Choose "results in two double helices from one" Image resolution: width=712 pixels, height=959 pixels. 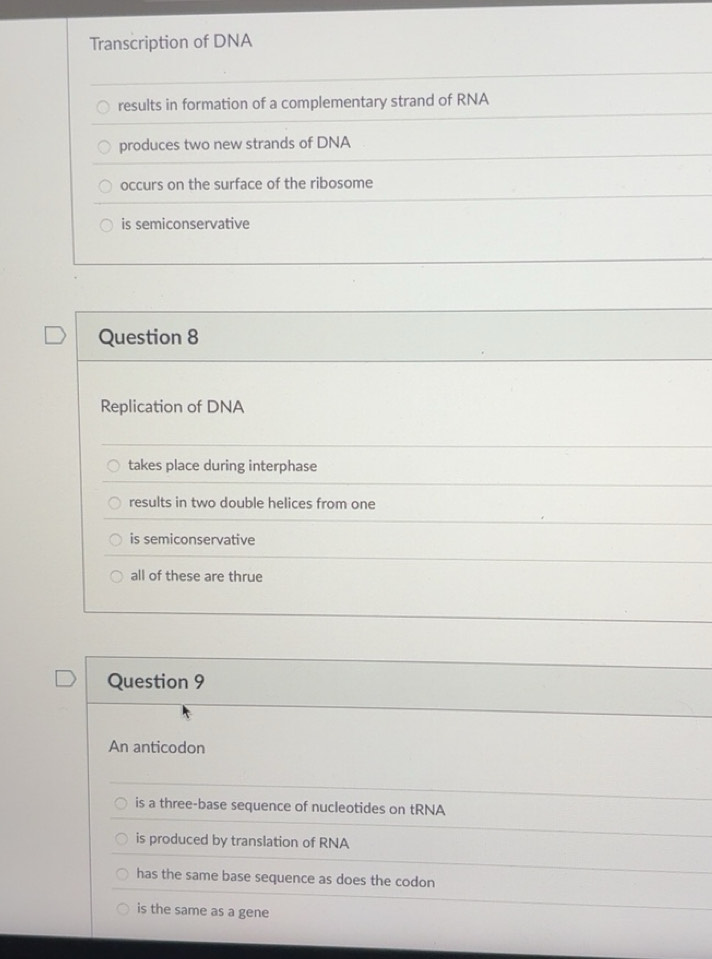click(x=115, y=504)
